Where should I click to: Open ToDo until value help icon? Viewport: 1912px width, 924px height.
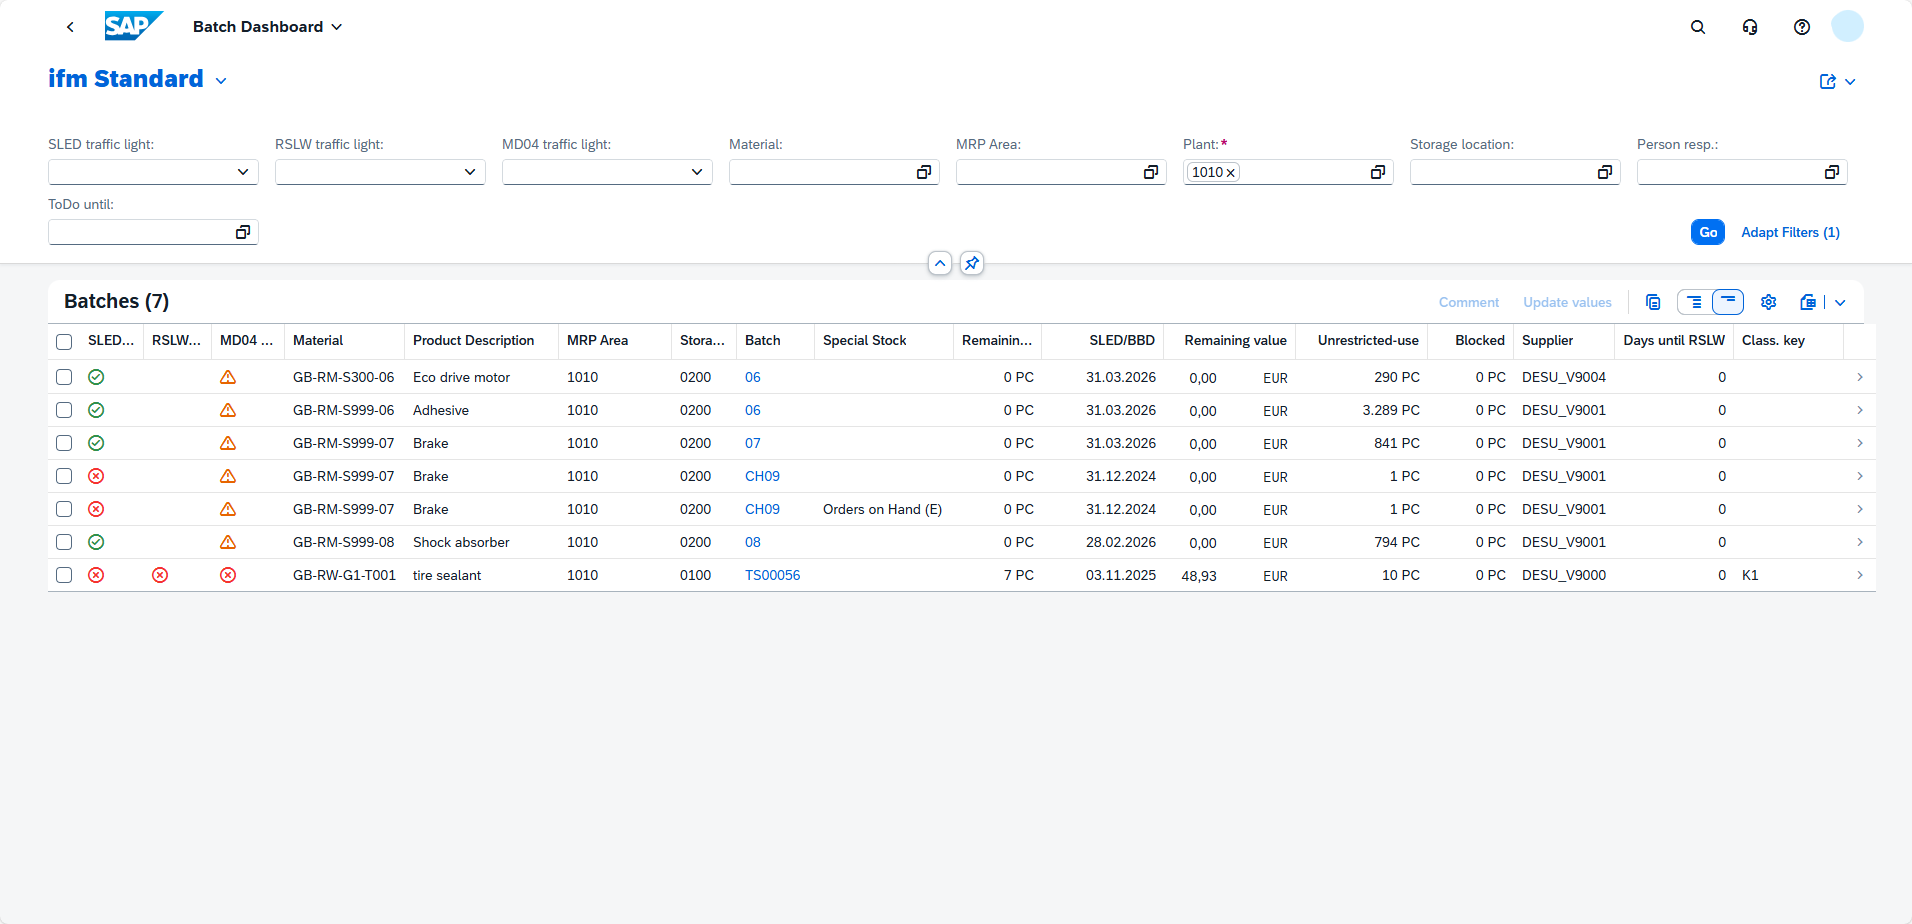pyautogui.click(x=243, y=232)
